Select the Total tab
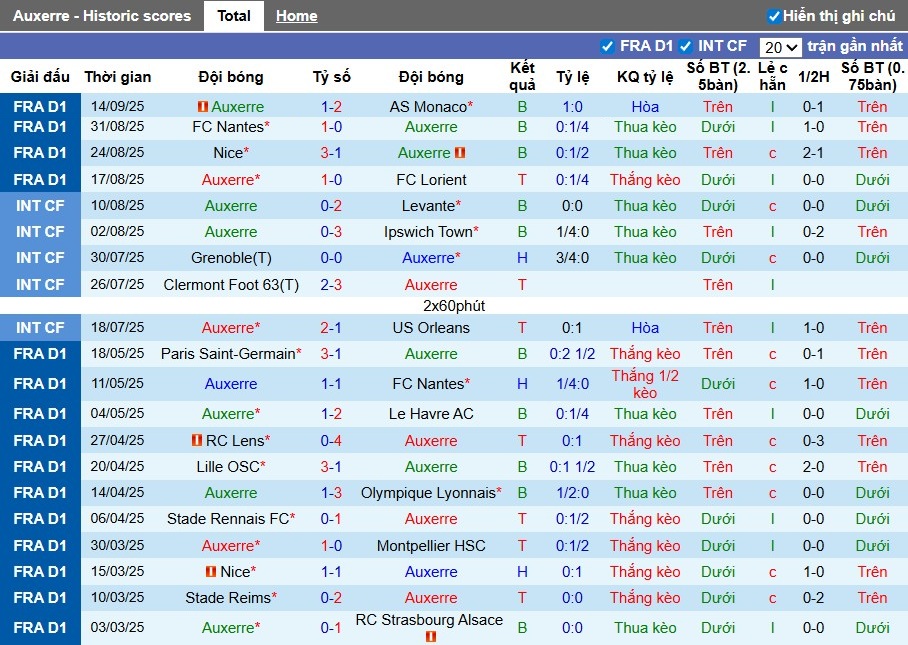This screenshot has height=645, width=908. tap(233, 15)
